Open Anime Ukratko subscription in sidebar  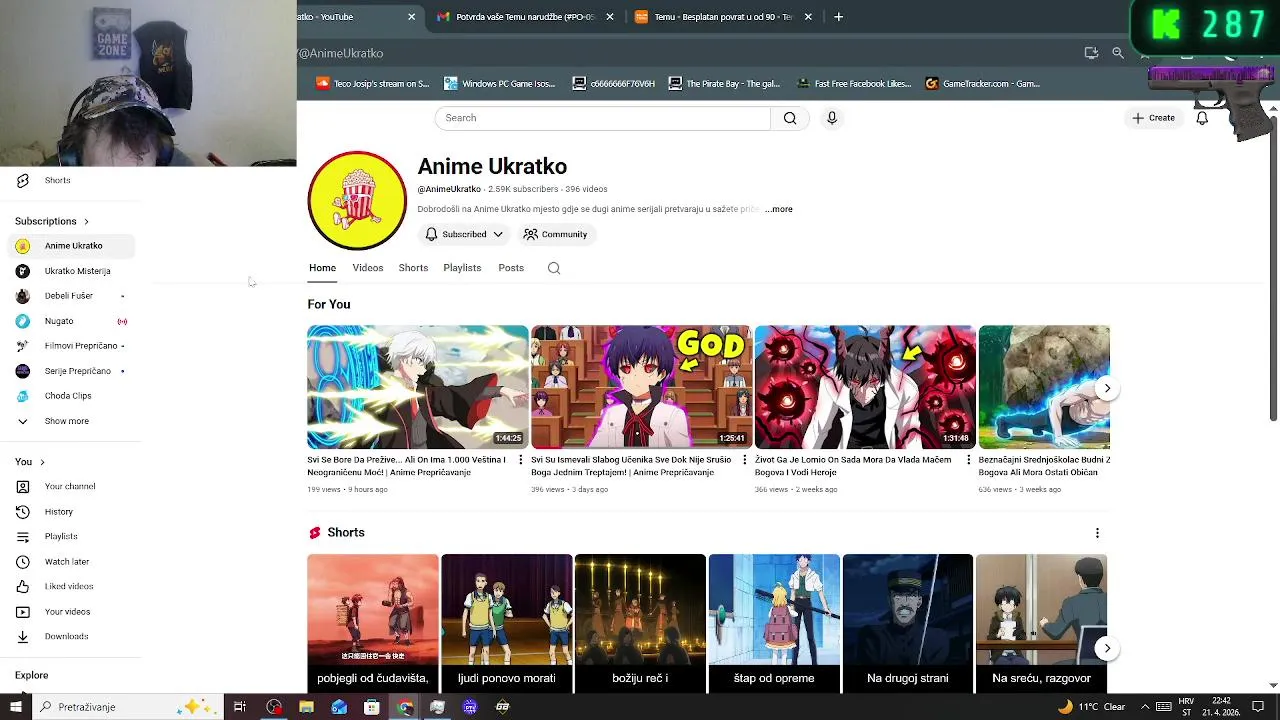coord(70,246)
